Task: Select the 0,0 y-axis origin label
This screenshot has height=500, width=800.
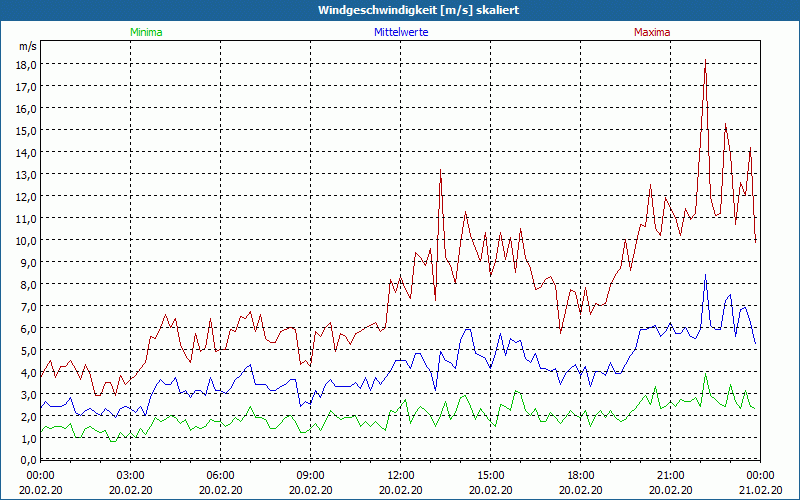Action: [27, 460]
